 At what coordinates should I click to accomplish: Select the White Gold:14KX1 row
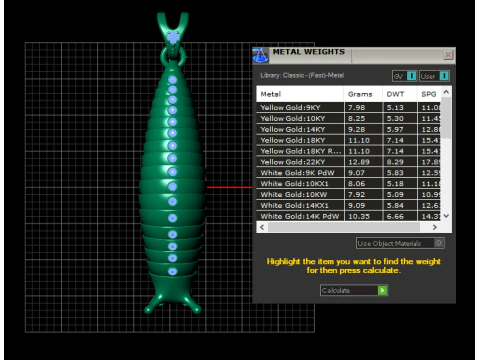349,205
